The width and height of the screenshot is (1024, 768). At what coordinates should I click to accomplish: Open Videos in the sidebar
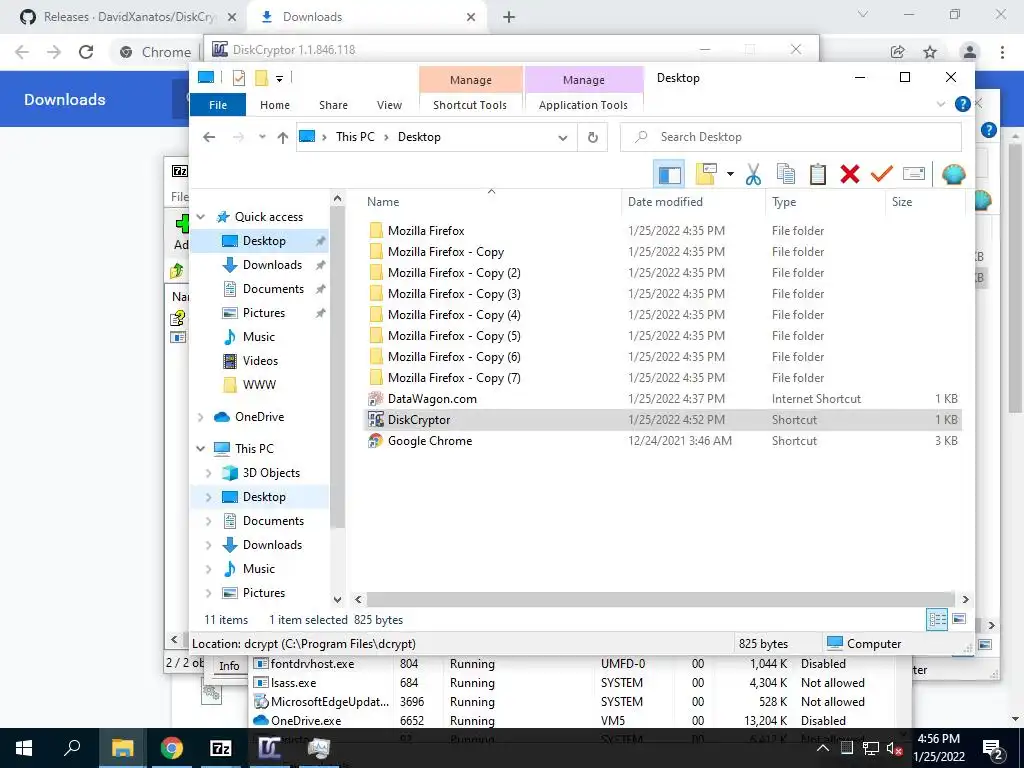260,360
